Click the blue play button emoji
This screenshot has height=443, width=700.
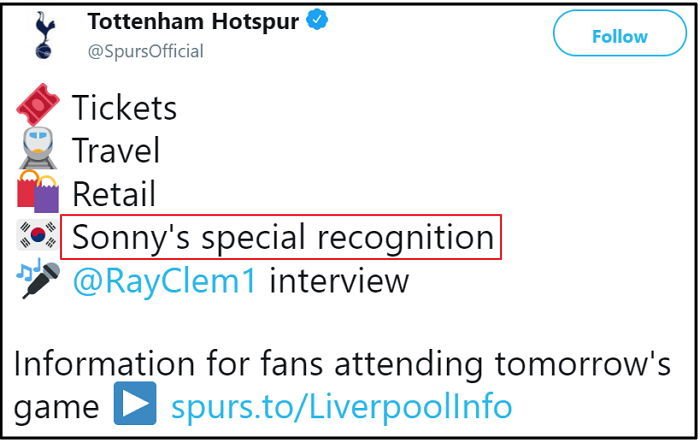coord(135,403)
